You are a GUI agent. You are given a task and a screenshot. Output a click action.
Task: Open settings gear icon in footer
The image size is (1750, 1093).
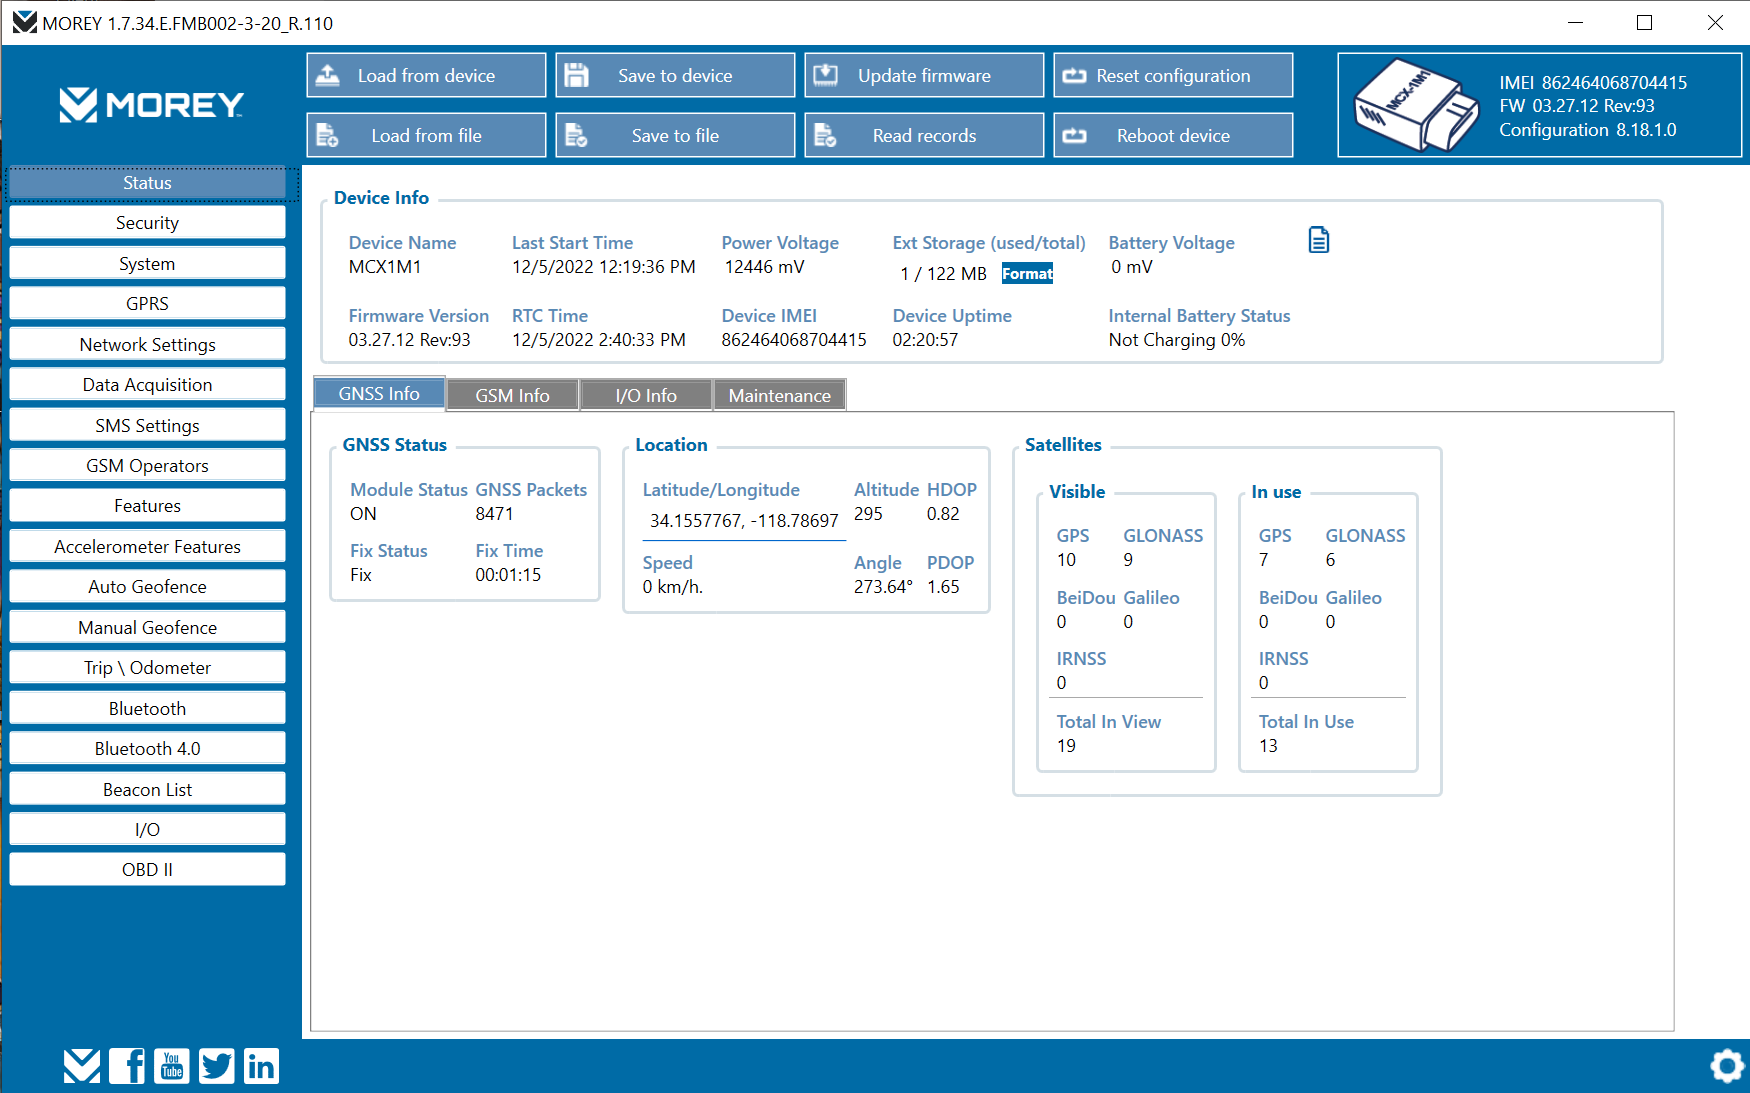point(1727,1066)
